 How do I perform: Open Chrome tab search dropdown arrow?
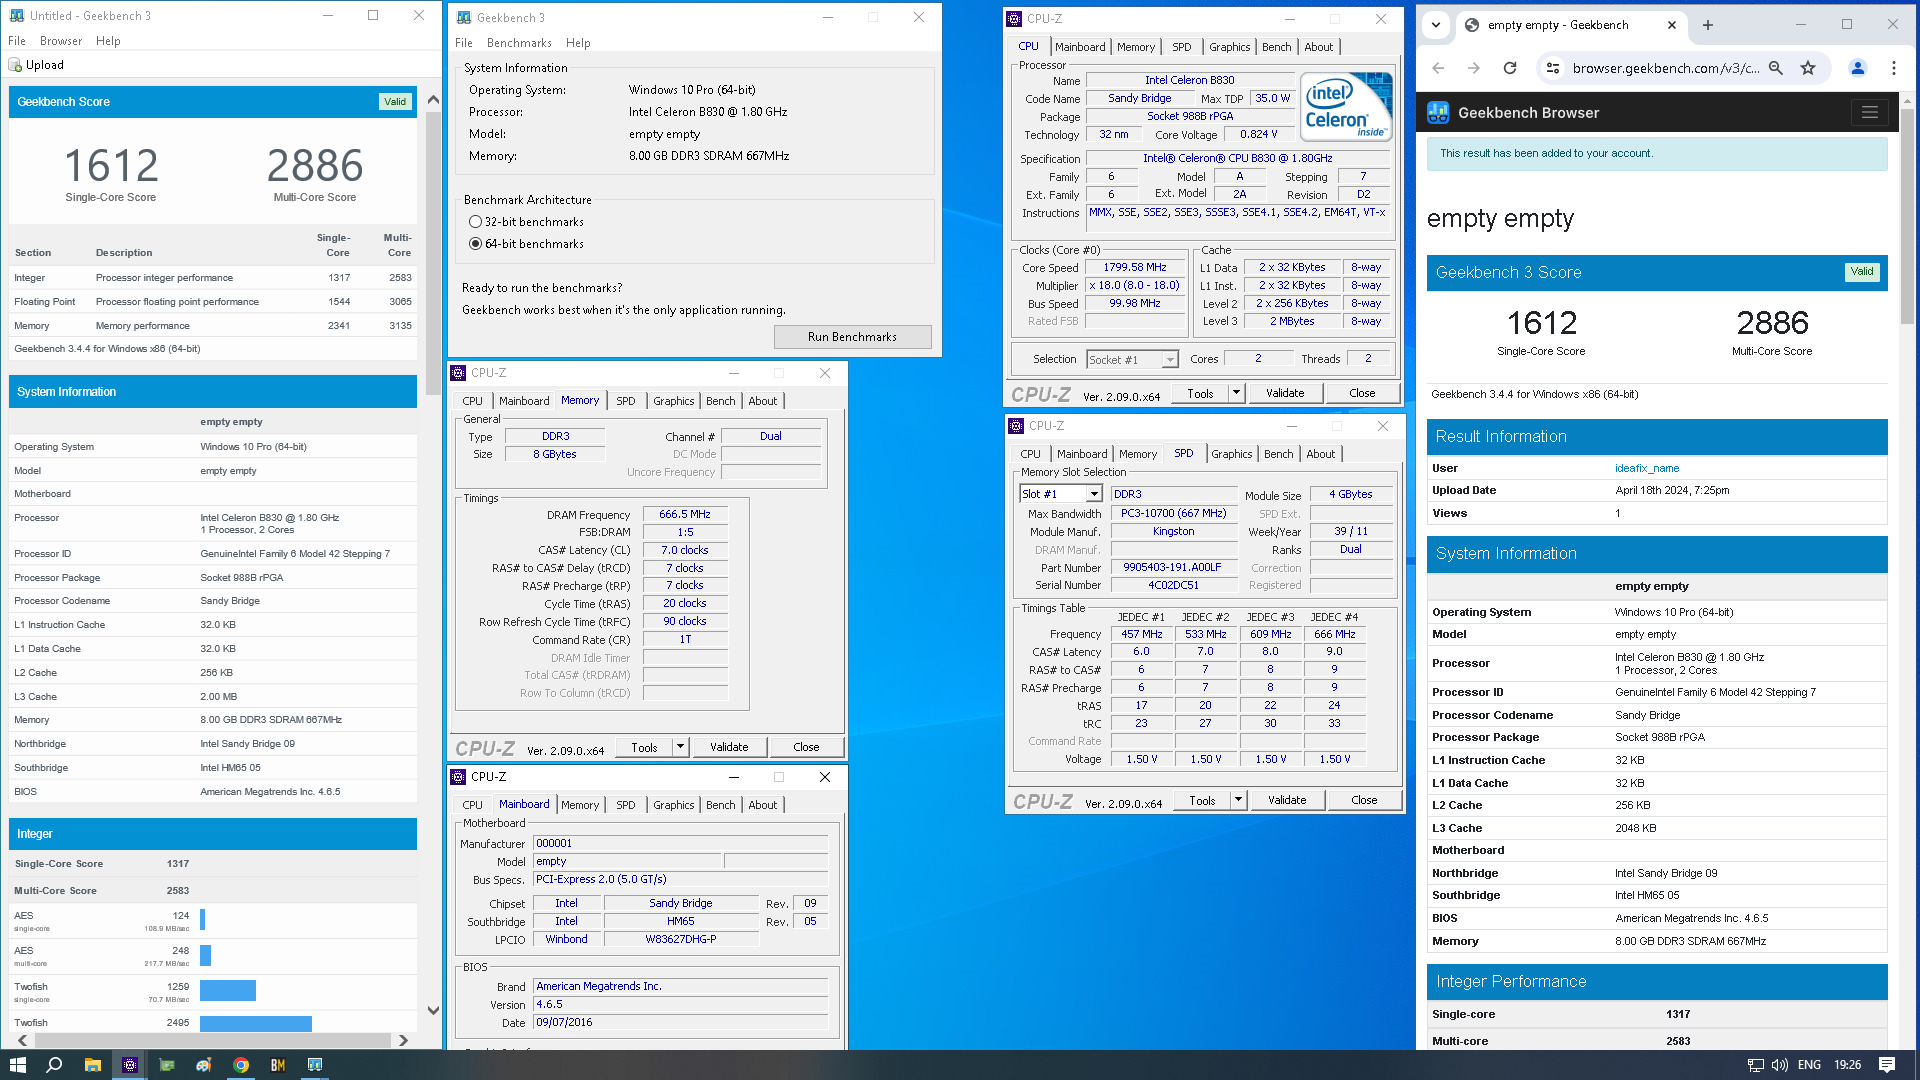tap(1436, 25)
